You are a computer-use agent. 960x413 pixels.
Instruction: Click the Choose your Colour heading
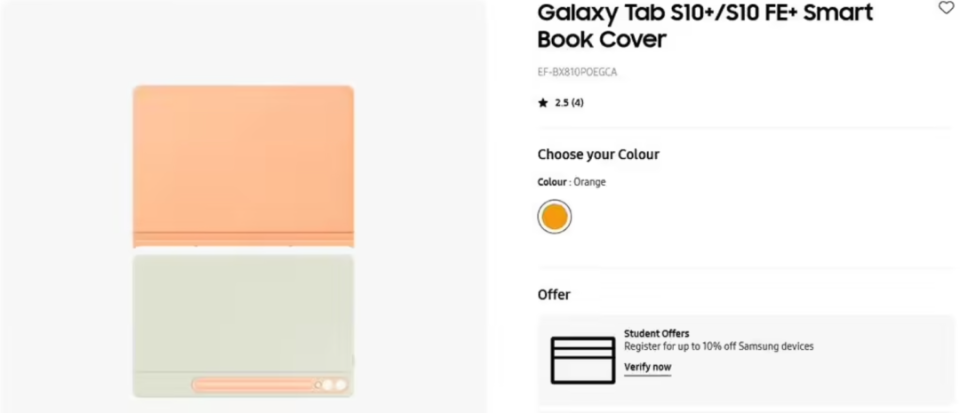click(x=598, y=154)
